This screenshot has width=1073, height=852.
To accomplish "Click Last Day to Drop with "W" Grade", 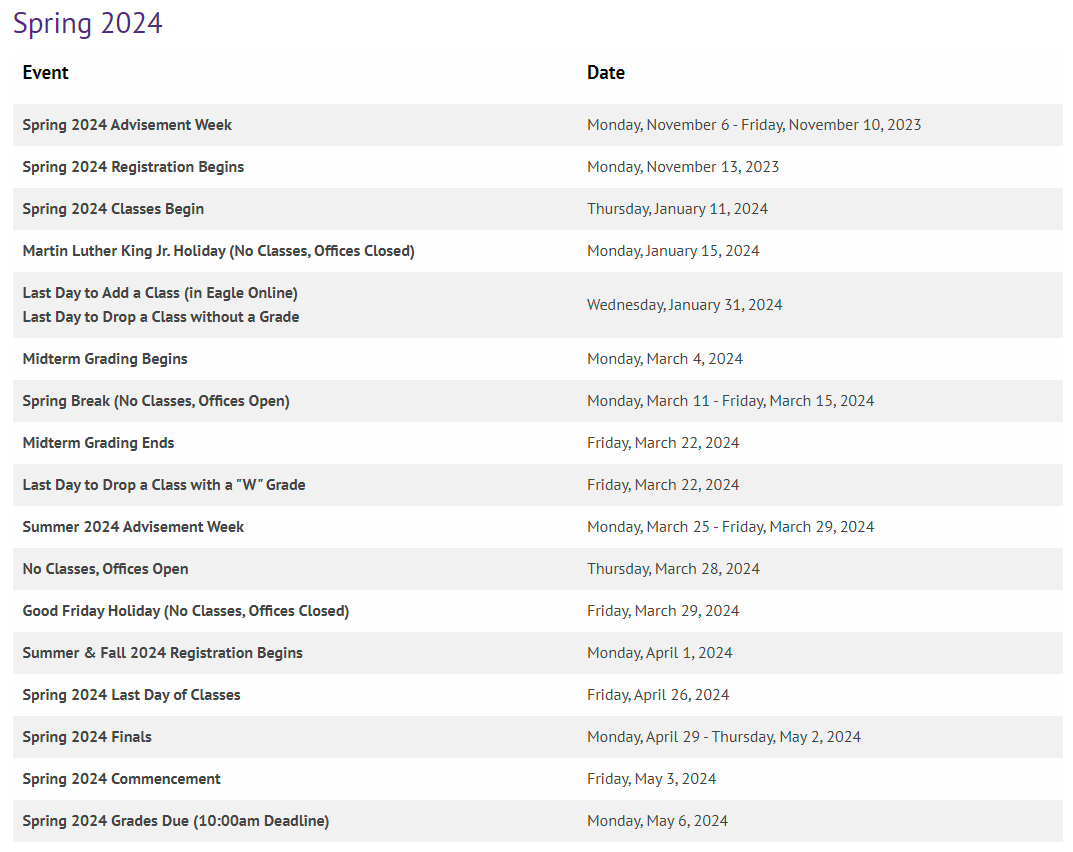I will click(x=164, y=485).
